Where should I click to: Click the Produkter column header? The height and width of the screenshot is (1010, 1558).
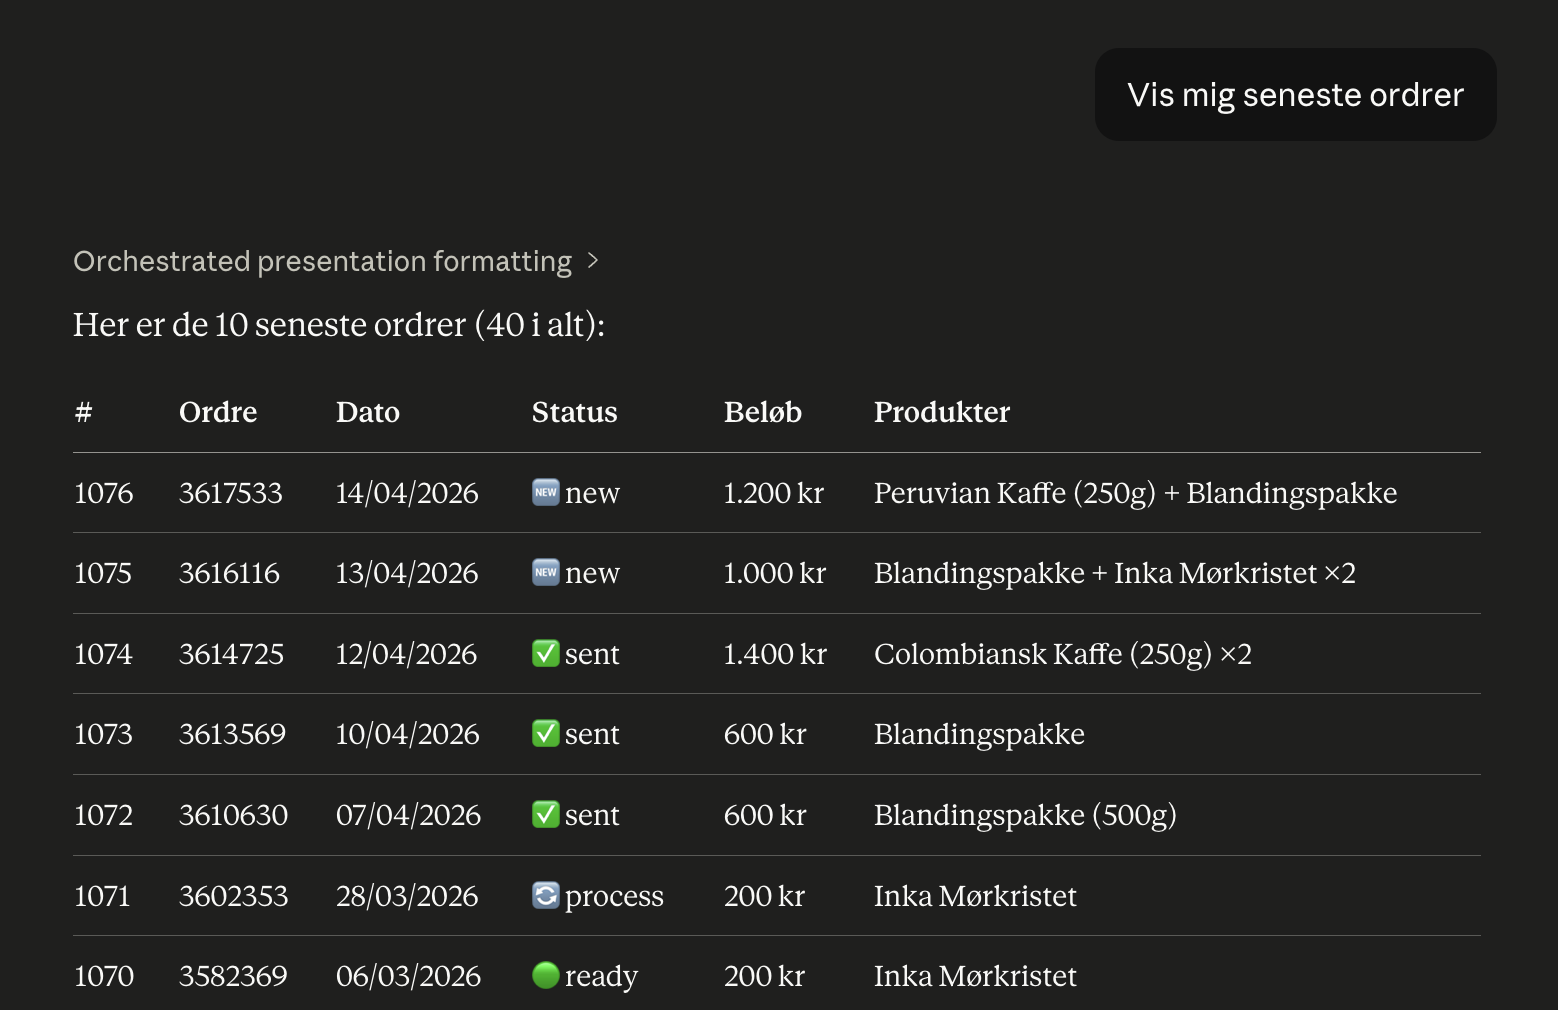point(941,412)
